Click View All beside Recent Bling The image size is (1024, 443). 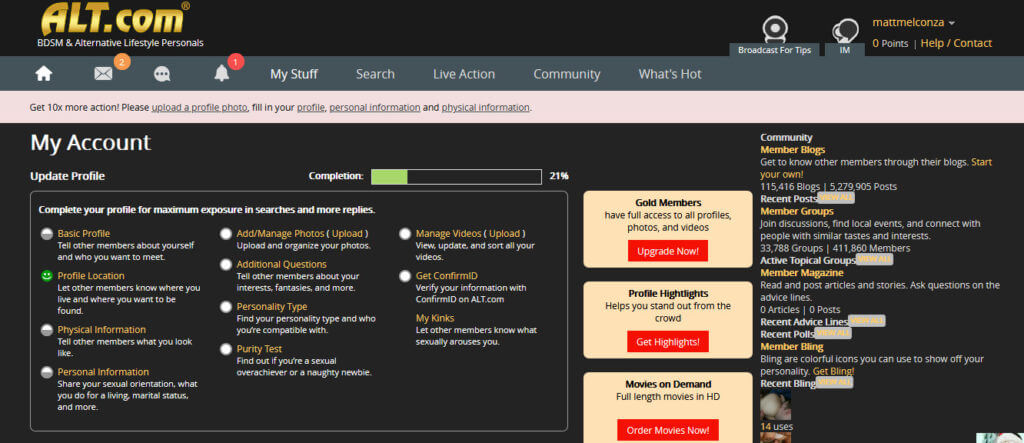[x=835, y=382]
